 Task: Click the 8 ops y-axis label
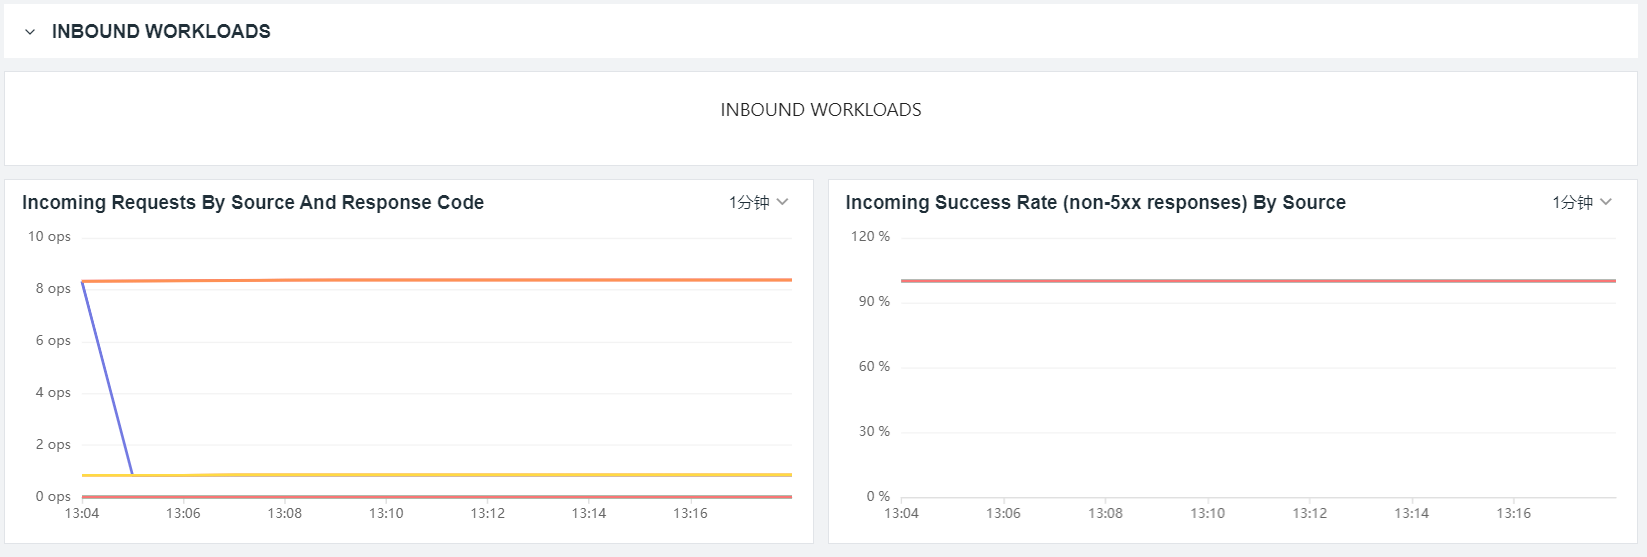(53, 289)
